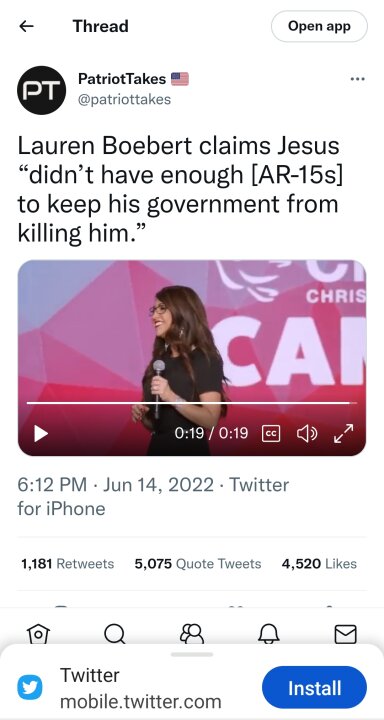Screen dimensions: 384x720
Task: View the 1,181 Retweets list
Action: [68, 564]
